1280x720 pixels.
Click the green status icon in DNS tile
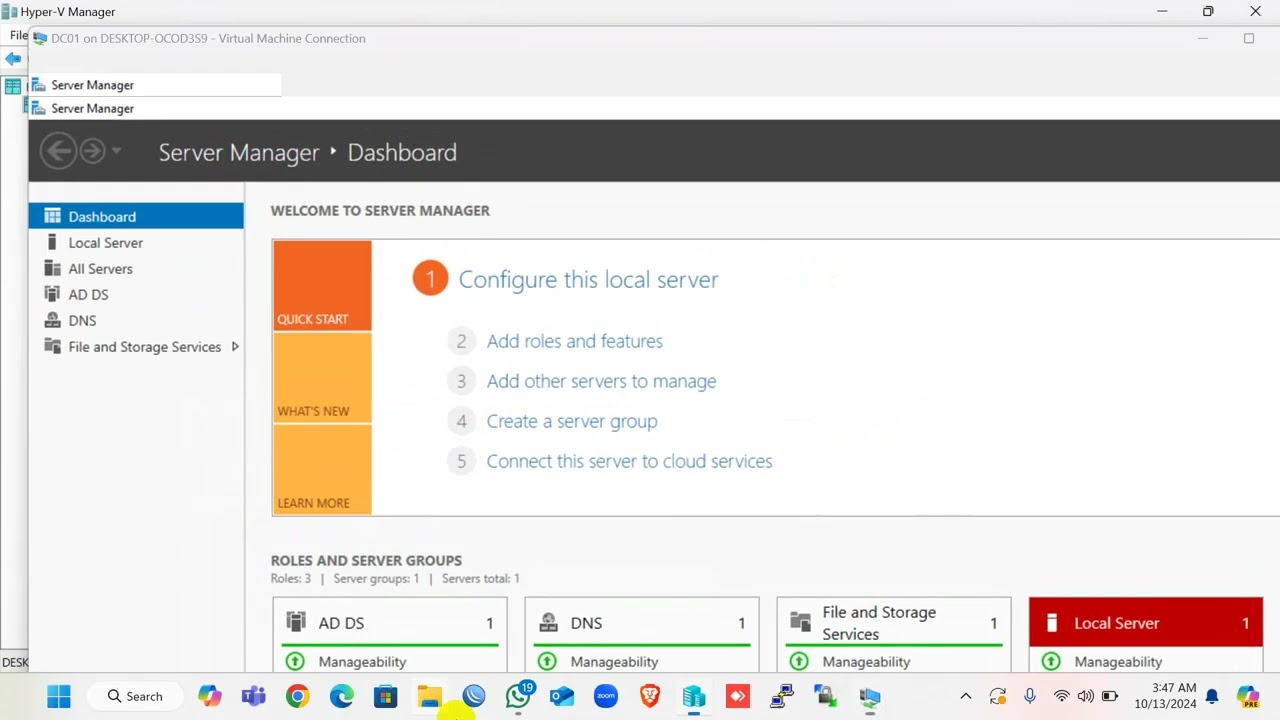(x=547, y=661)
